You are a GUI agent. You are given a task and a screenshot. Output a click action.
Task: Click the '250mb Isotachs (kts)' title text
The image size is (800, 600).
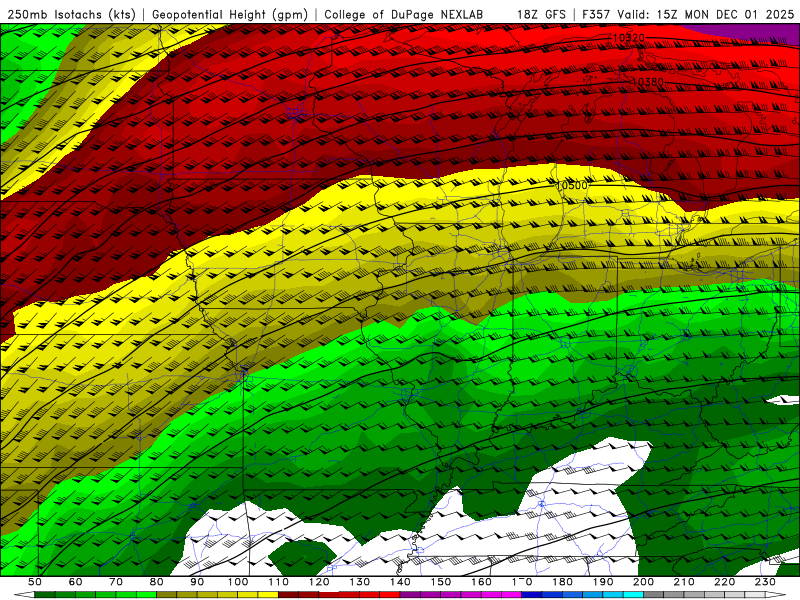pos(71,14)
